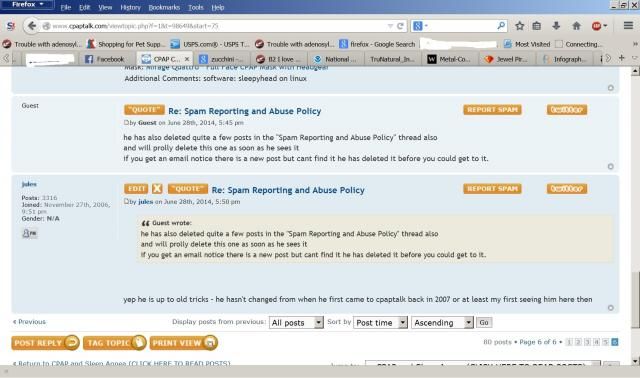This screenshot has width=640, height=378.
Task: Open the History menu
Action: [130, 7]
